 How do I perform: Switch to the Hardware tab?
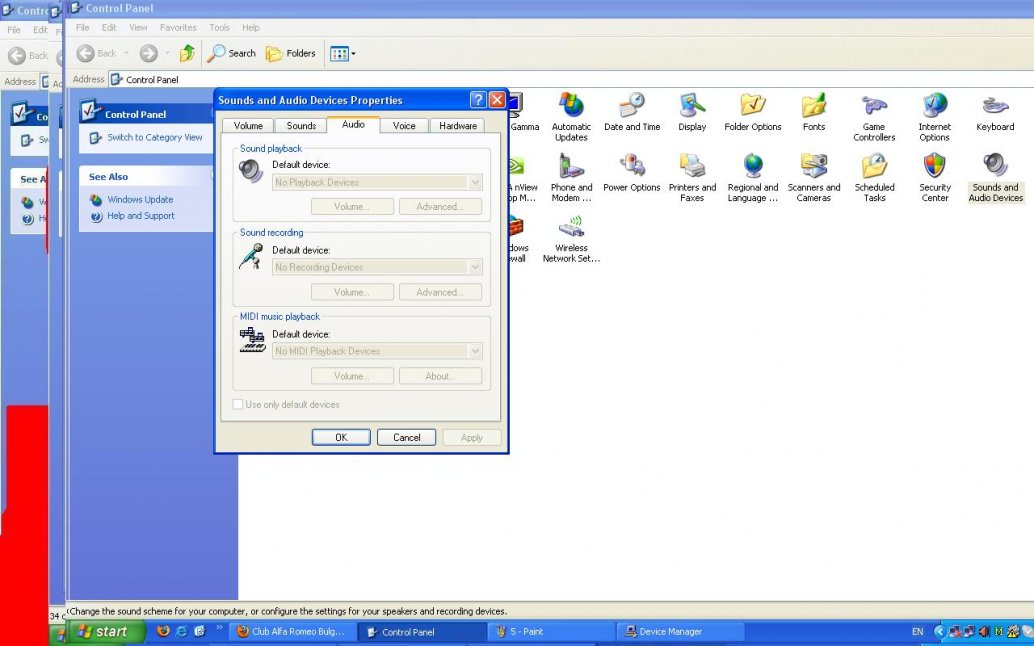click(x=458, y=126)
